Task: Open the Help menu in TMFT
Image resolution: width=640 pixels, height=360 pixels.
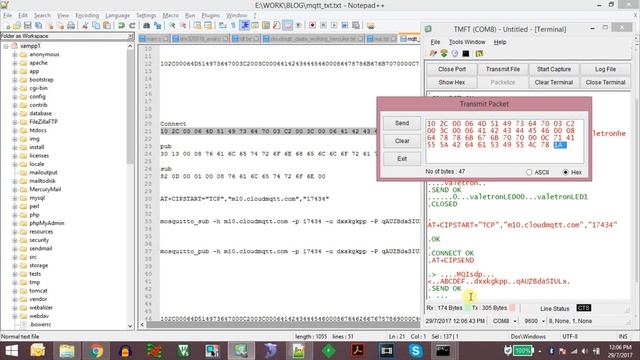Action: [x=500, y=42]
